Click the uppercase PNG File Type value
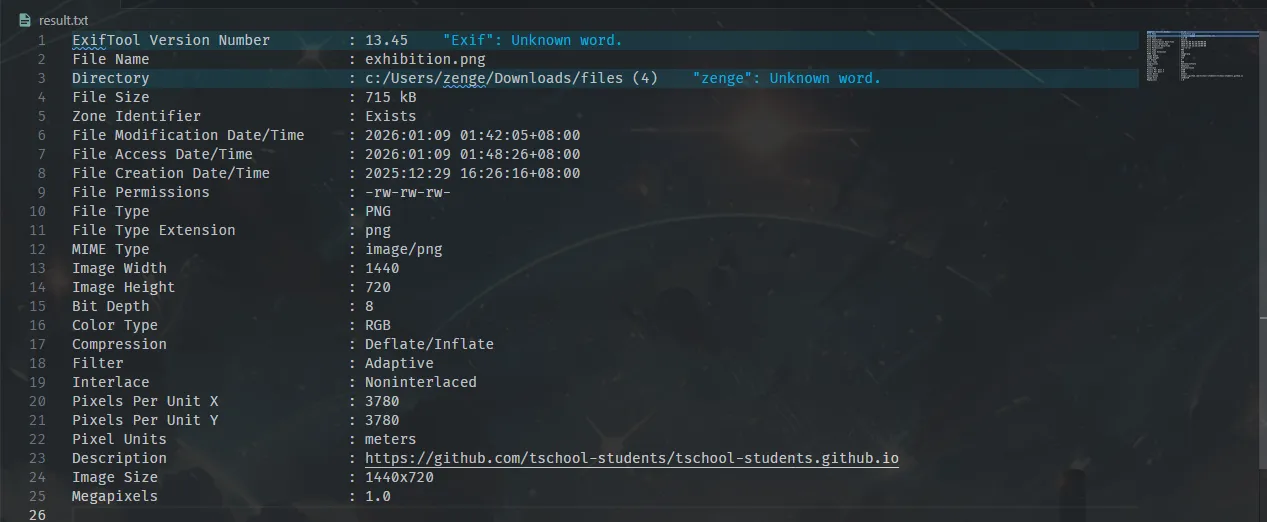1267x522 pixels. tap(378, 211)
